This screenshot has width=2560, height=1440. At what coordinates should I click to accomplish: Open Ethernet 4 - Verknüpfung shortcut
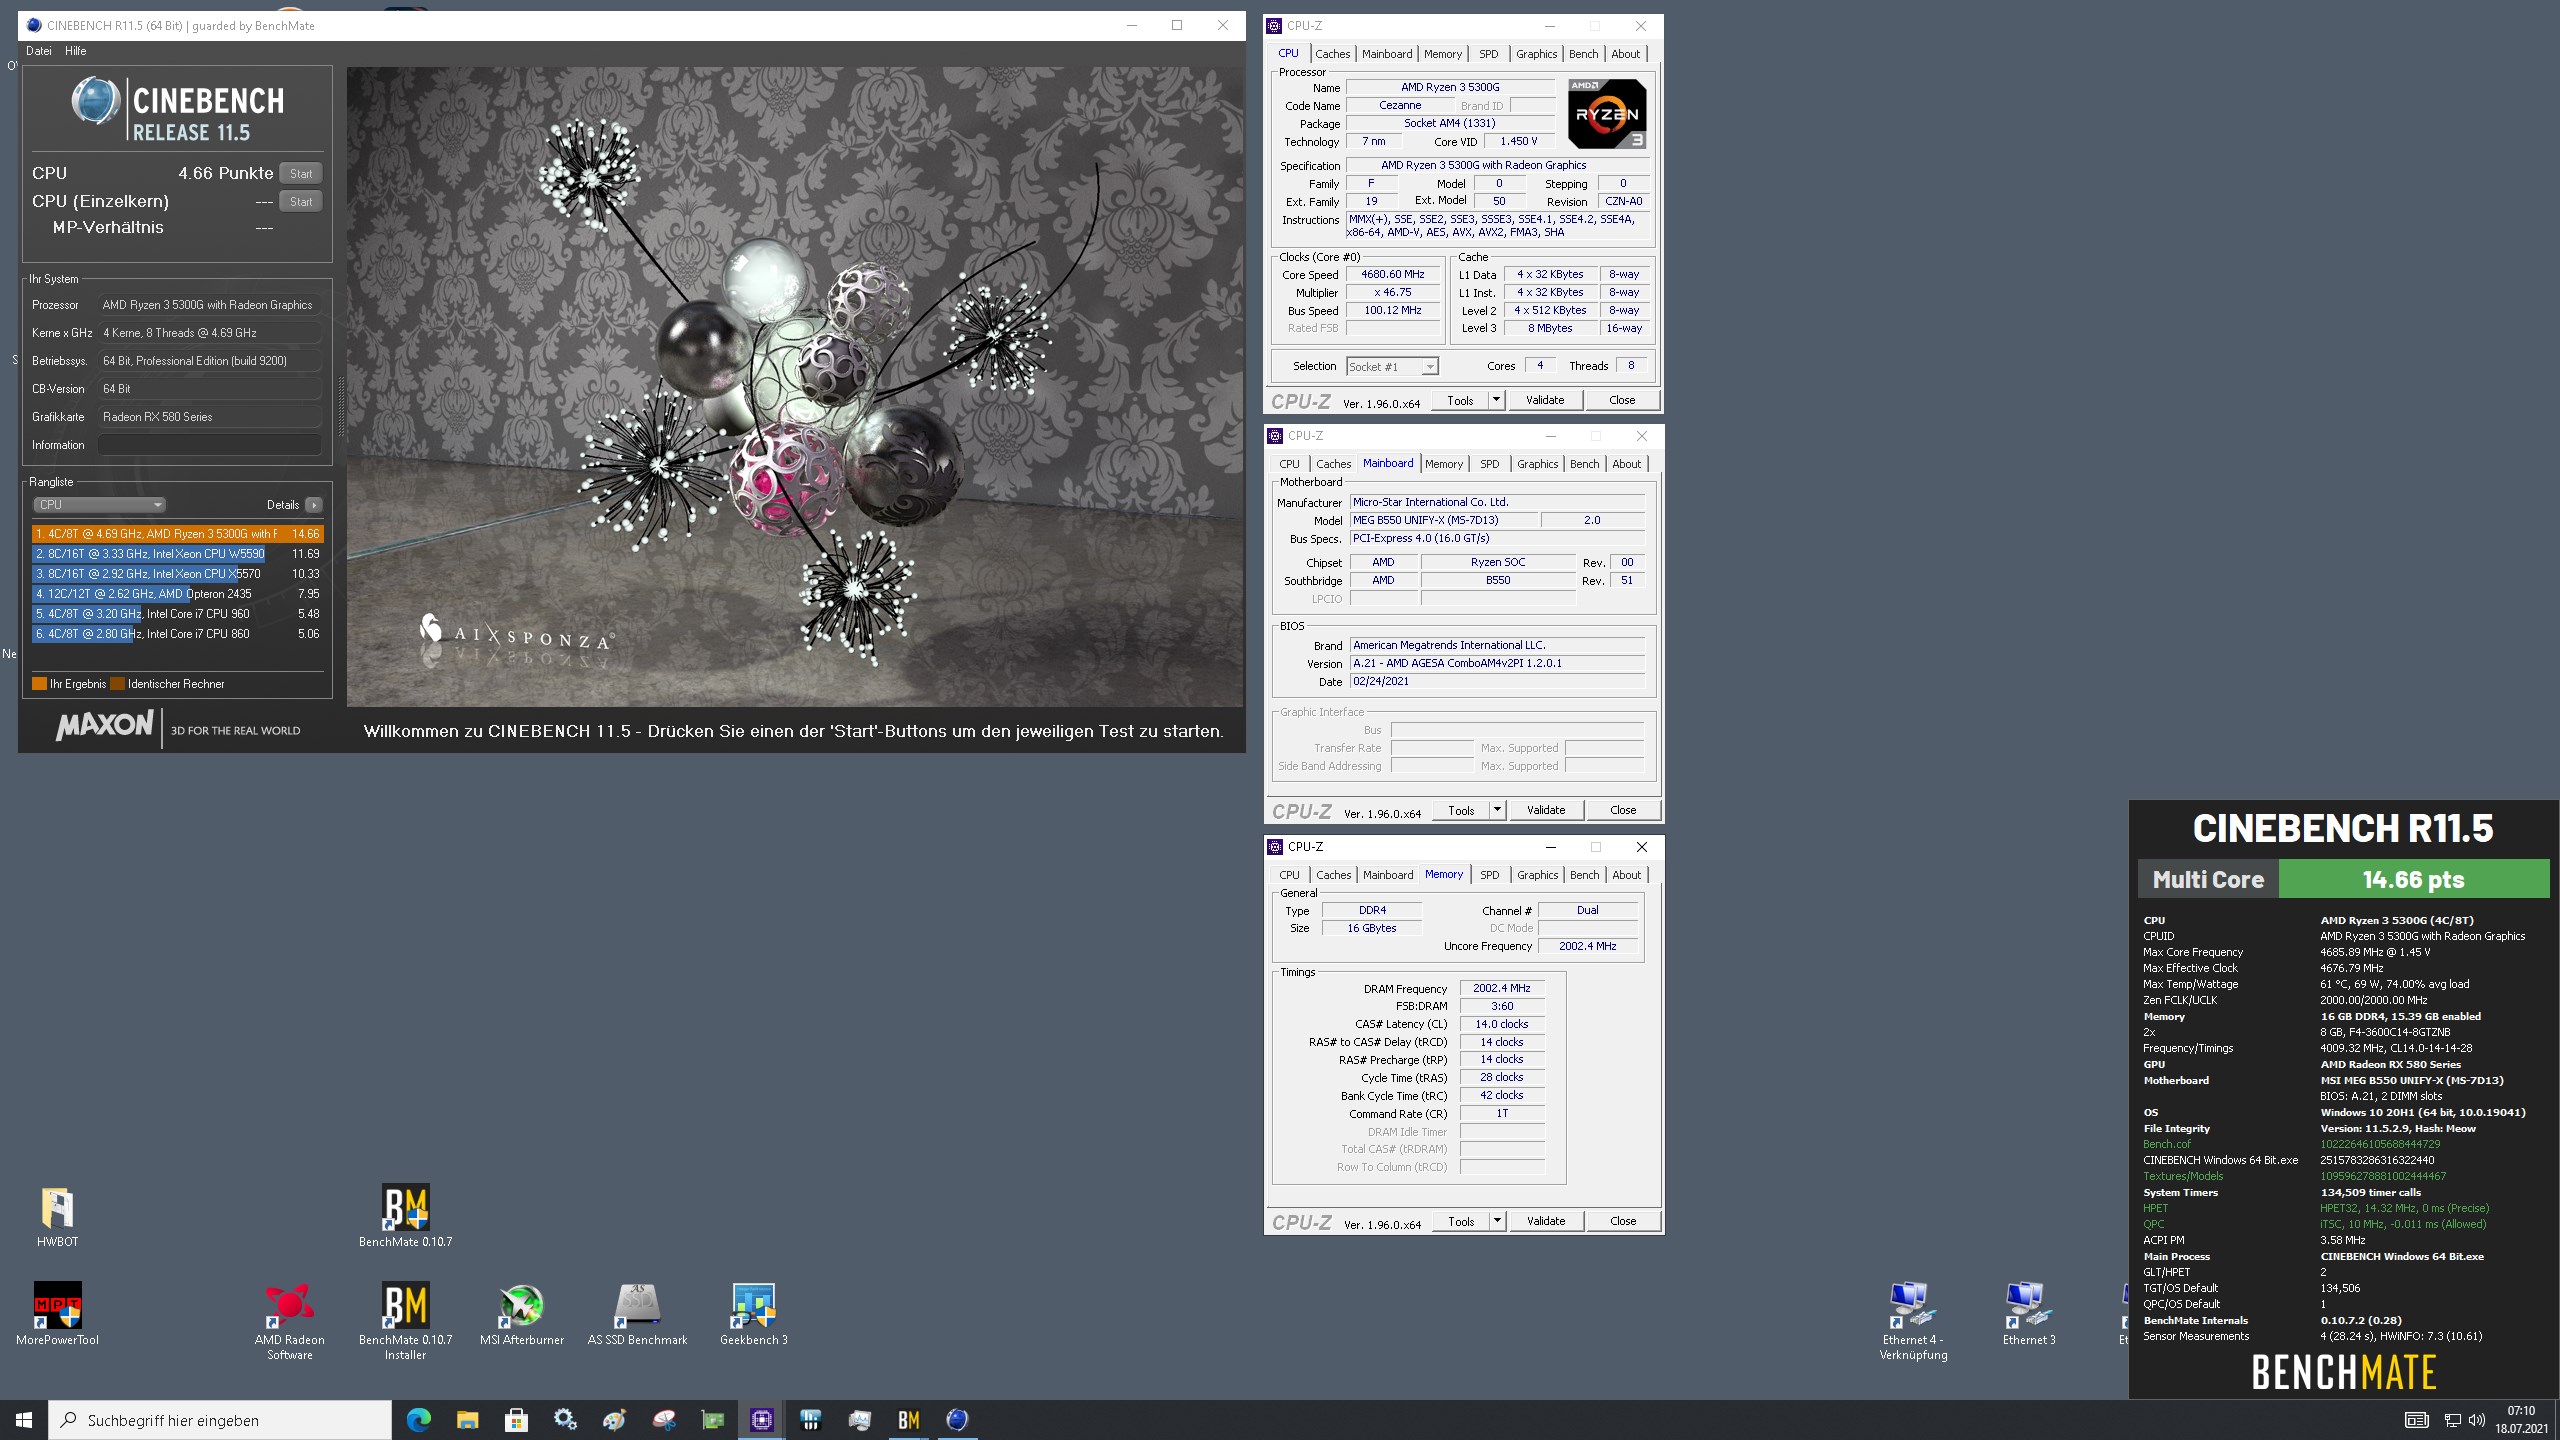[1913, 1320]
